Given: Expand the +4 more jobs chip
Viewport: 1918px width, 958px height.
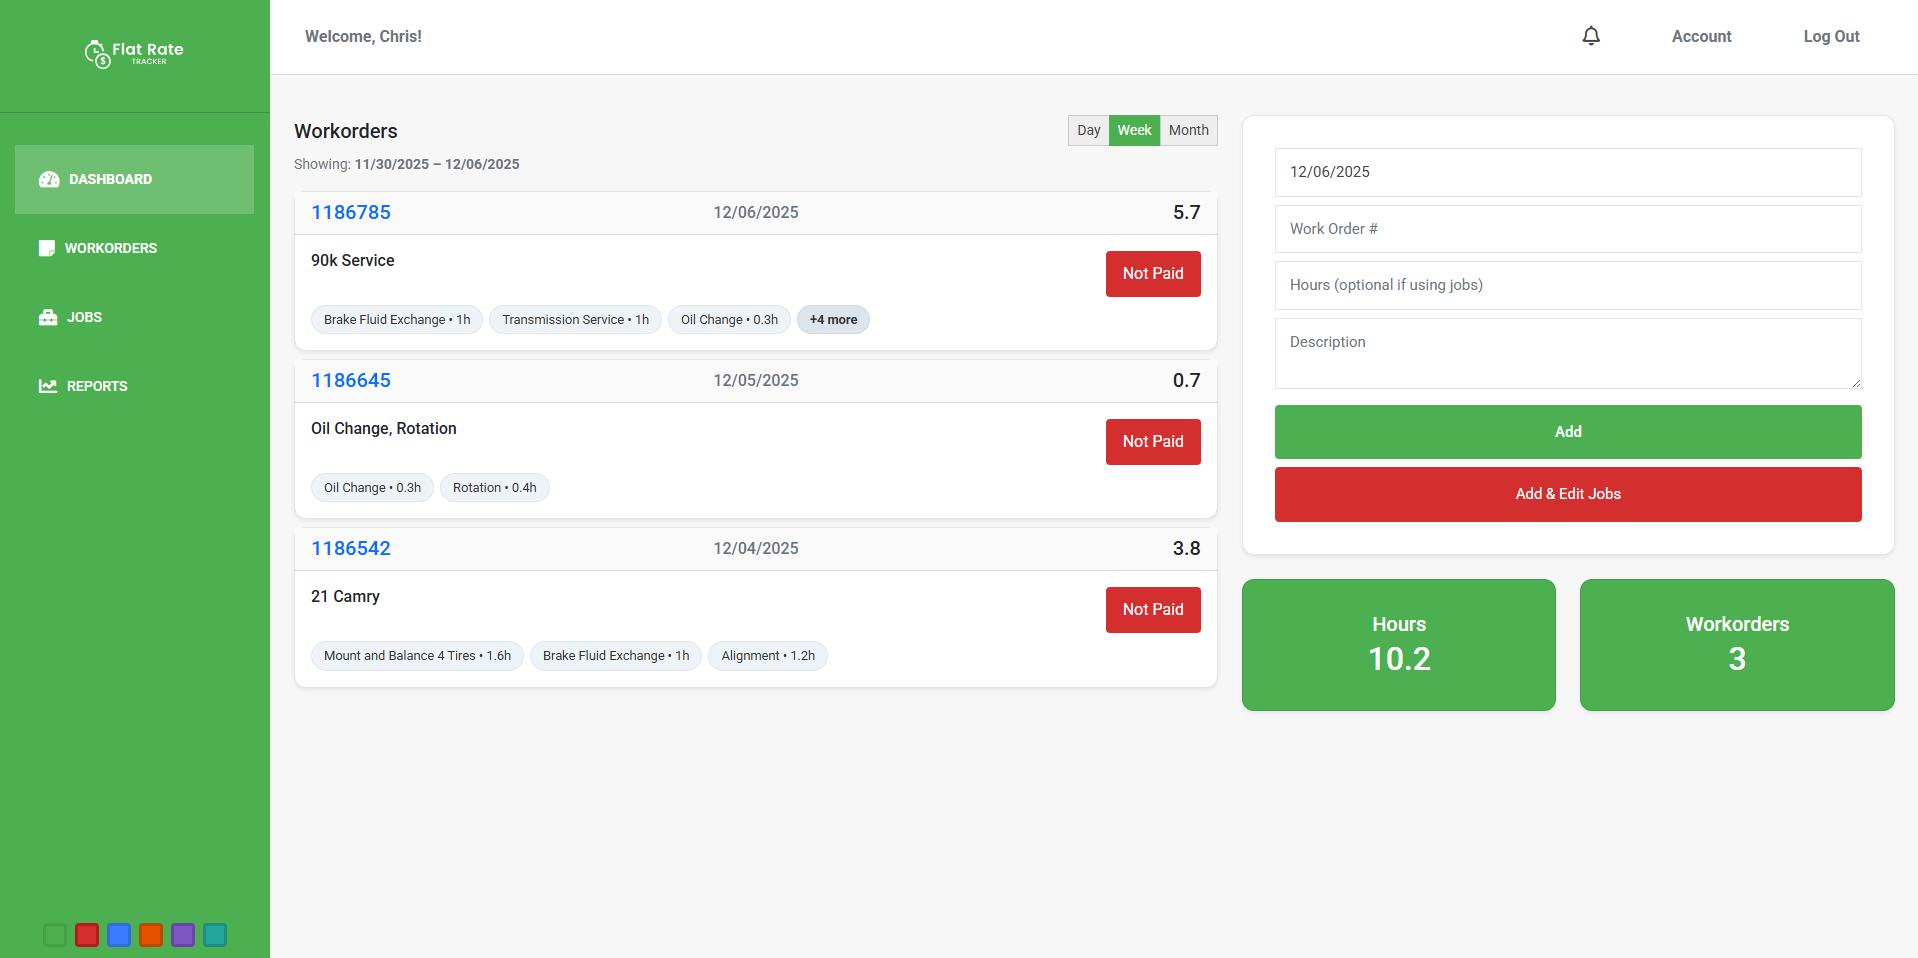Looking at the screenshot, I should click(x=833, y=319).
